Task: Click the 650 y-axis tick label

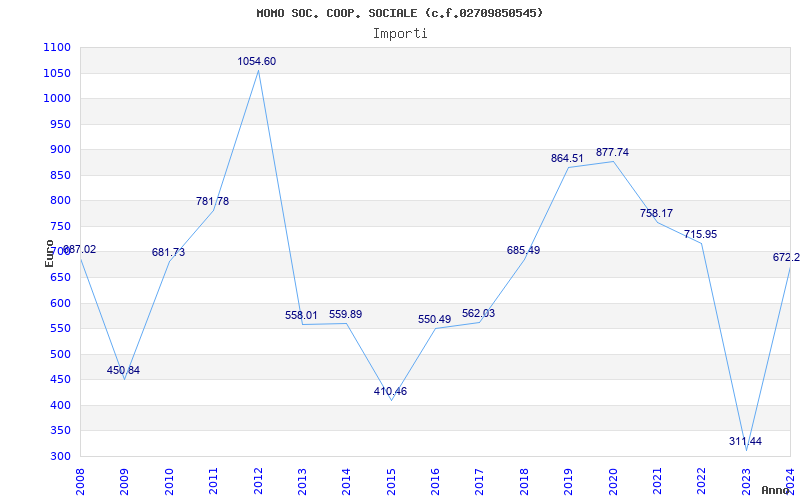Action: click(61, 278)
